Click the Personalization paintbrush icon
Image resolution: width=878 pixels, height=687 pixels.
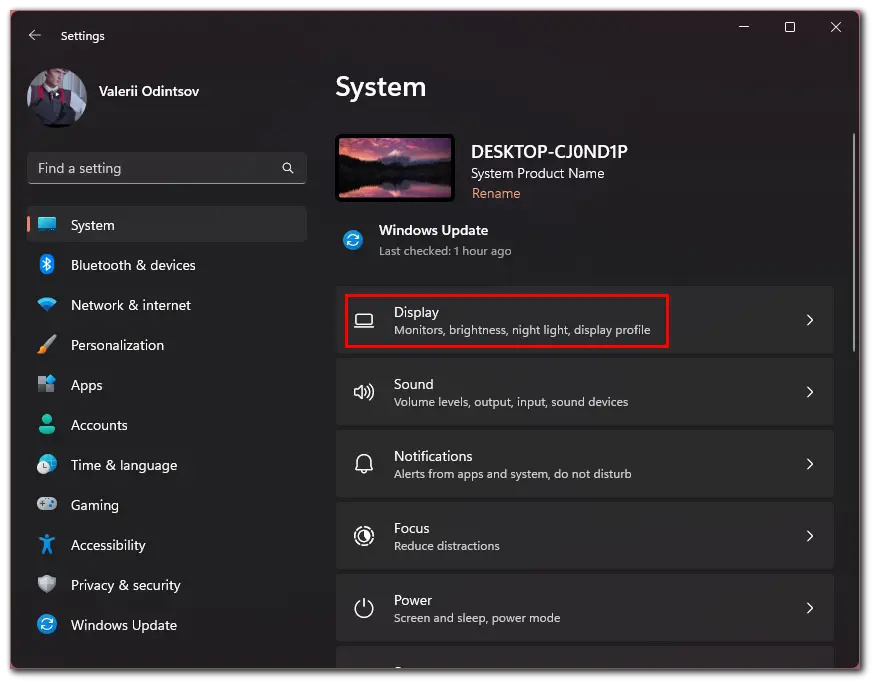(47, 344)
